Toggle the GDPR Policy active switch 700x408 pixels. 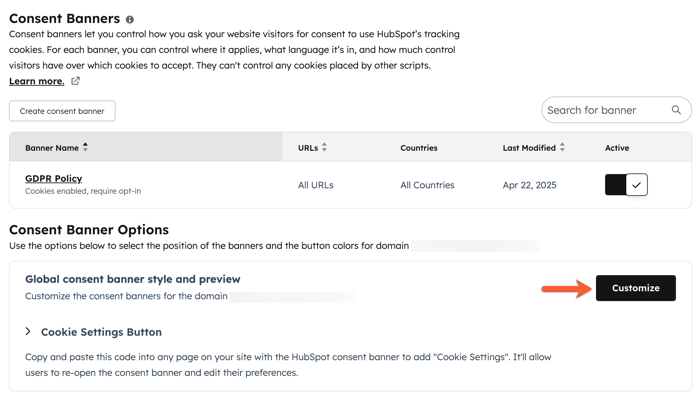pyautogui.click(x=626, y=185)
